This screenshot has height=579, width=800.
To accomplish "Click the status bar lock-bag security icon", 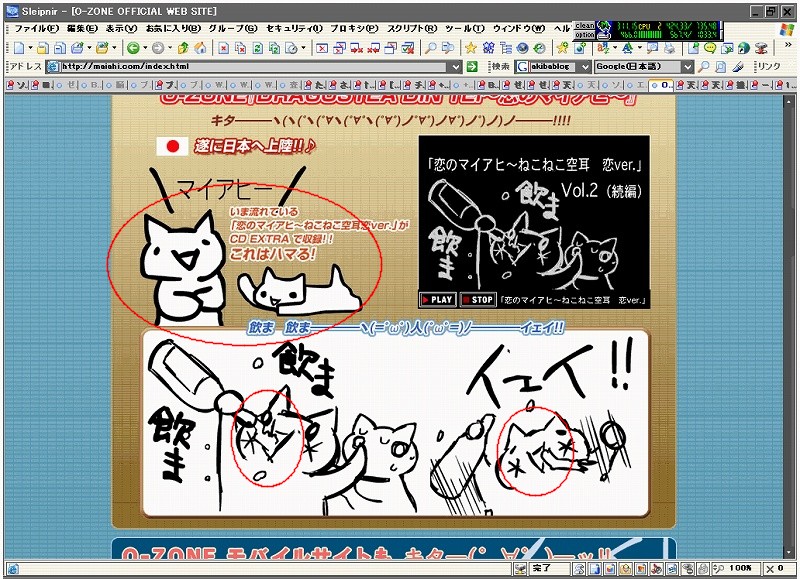I will click(624, 568).
